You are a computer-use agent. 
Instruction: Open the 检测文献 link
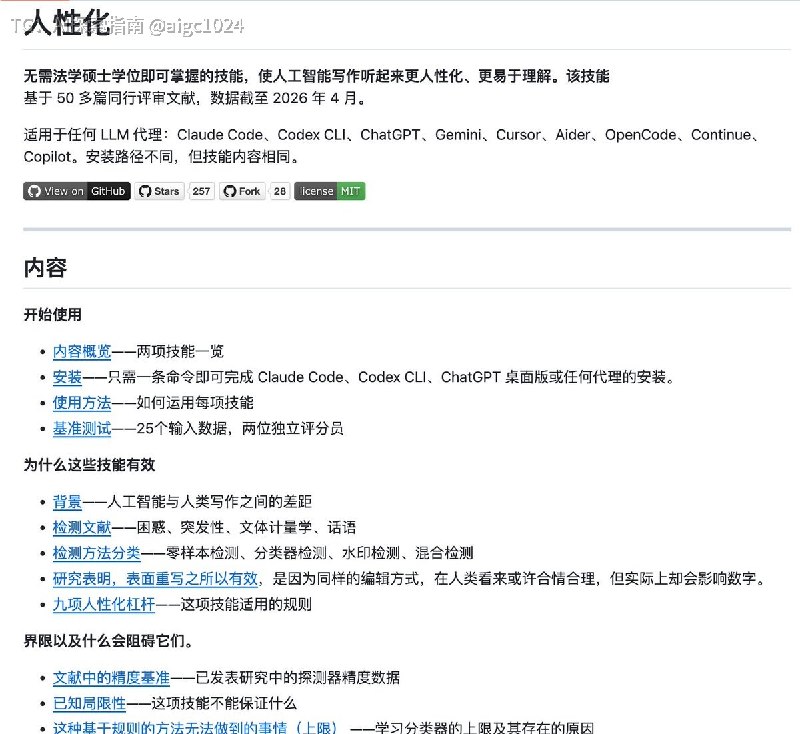click(x=82, y=527)
